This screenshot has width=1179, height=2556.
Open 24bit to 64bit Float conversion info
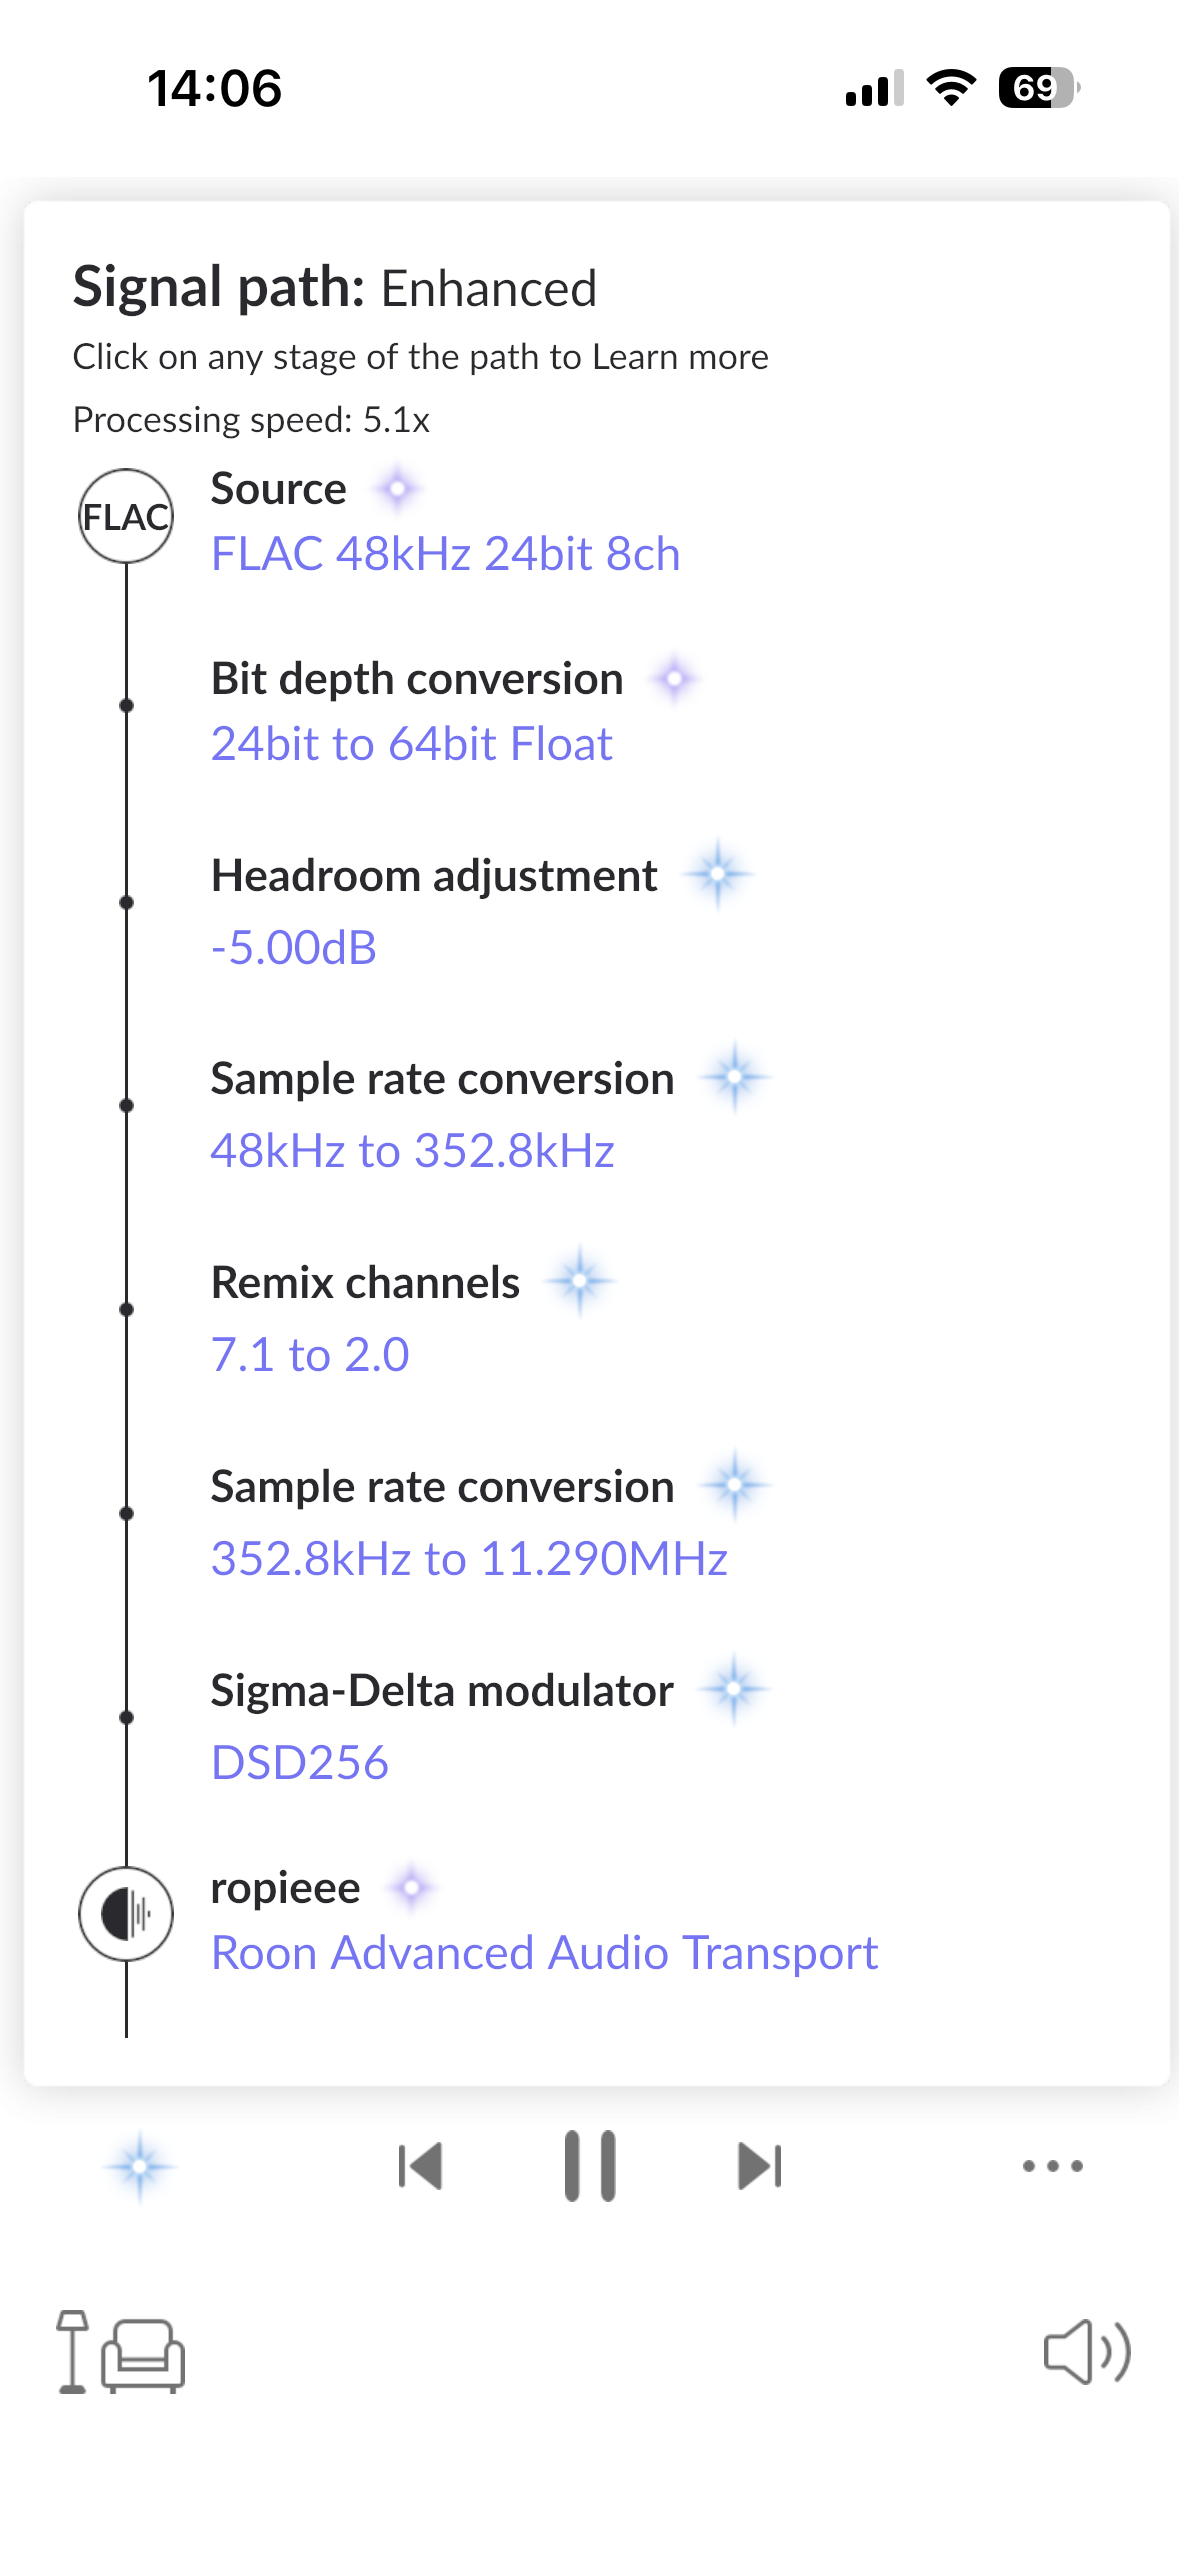click(411, 744)
